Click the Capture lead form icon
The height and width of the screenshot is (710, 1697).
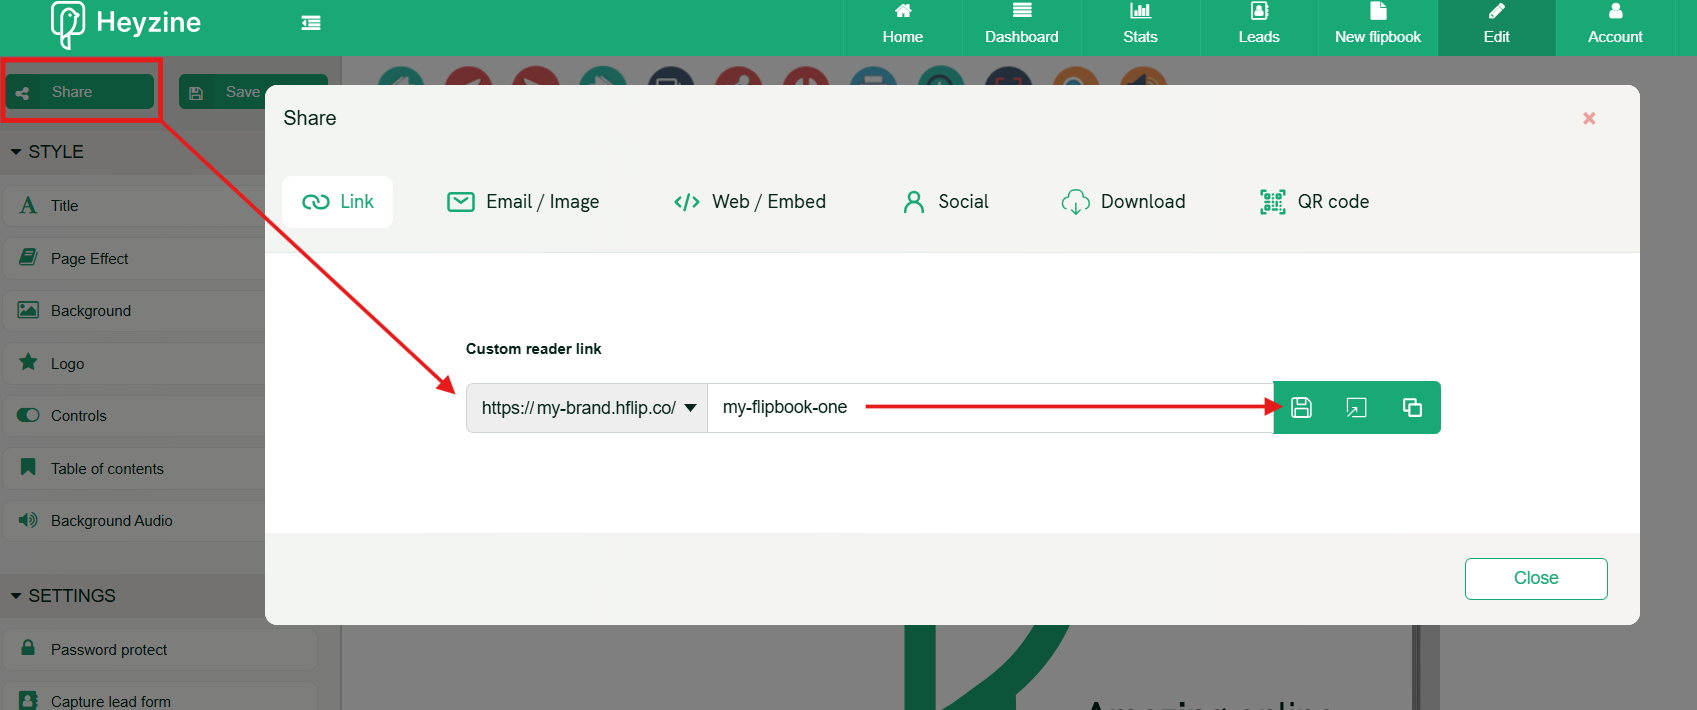pos(28,700)
